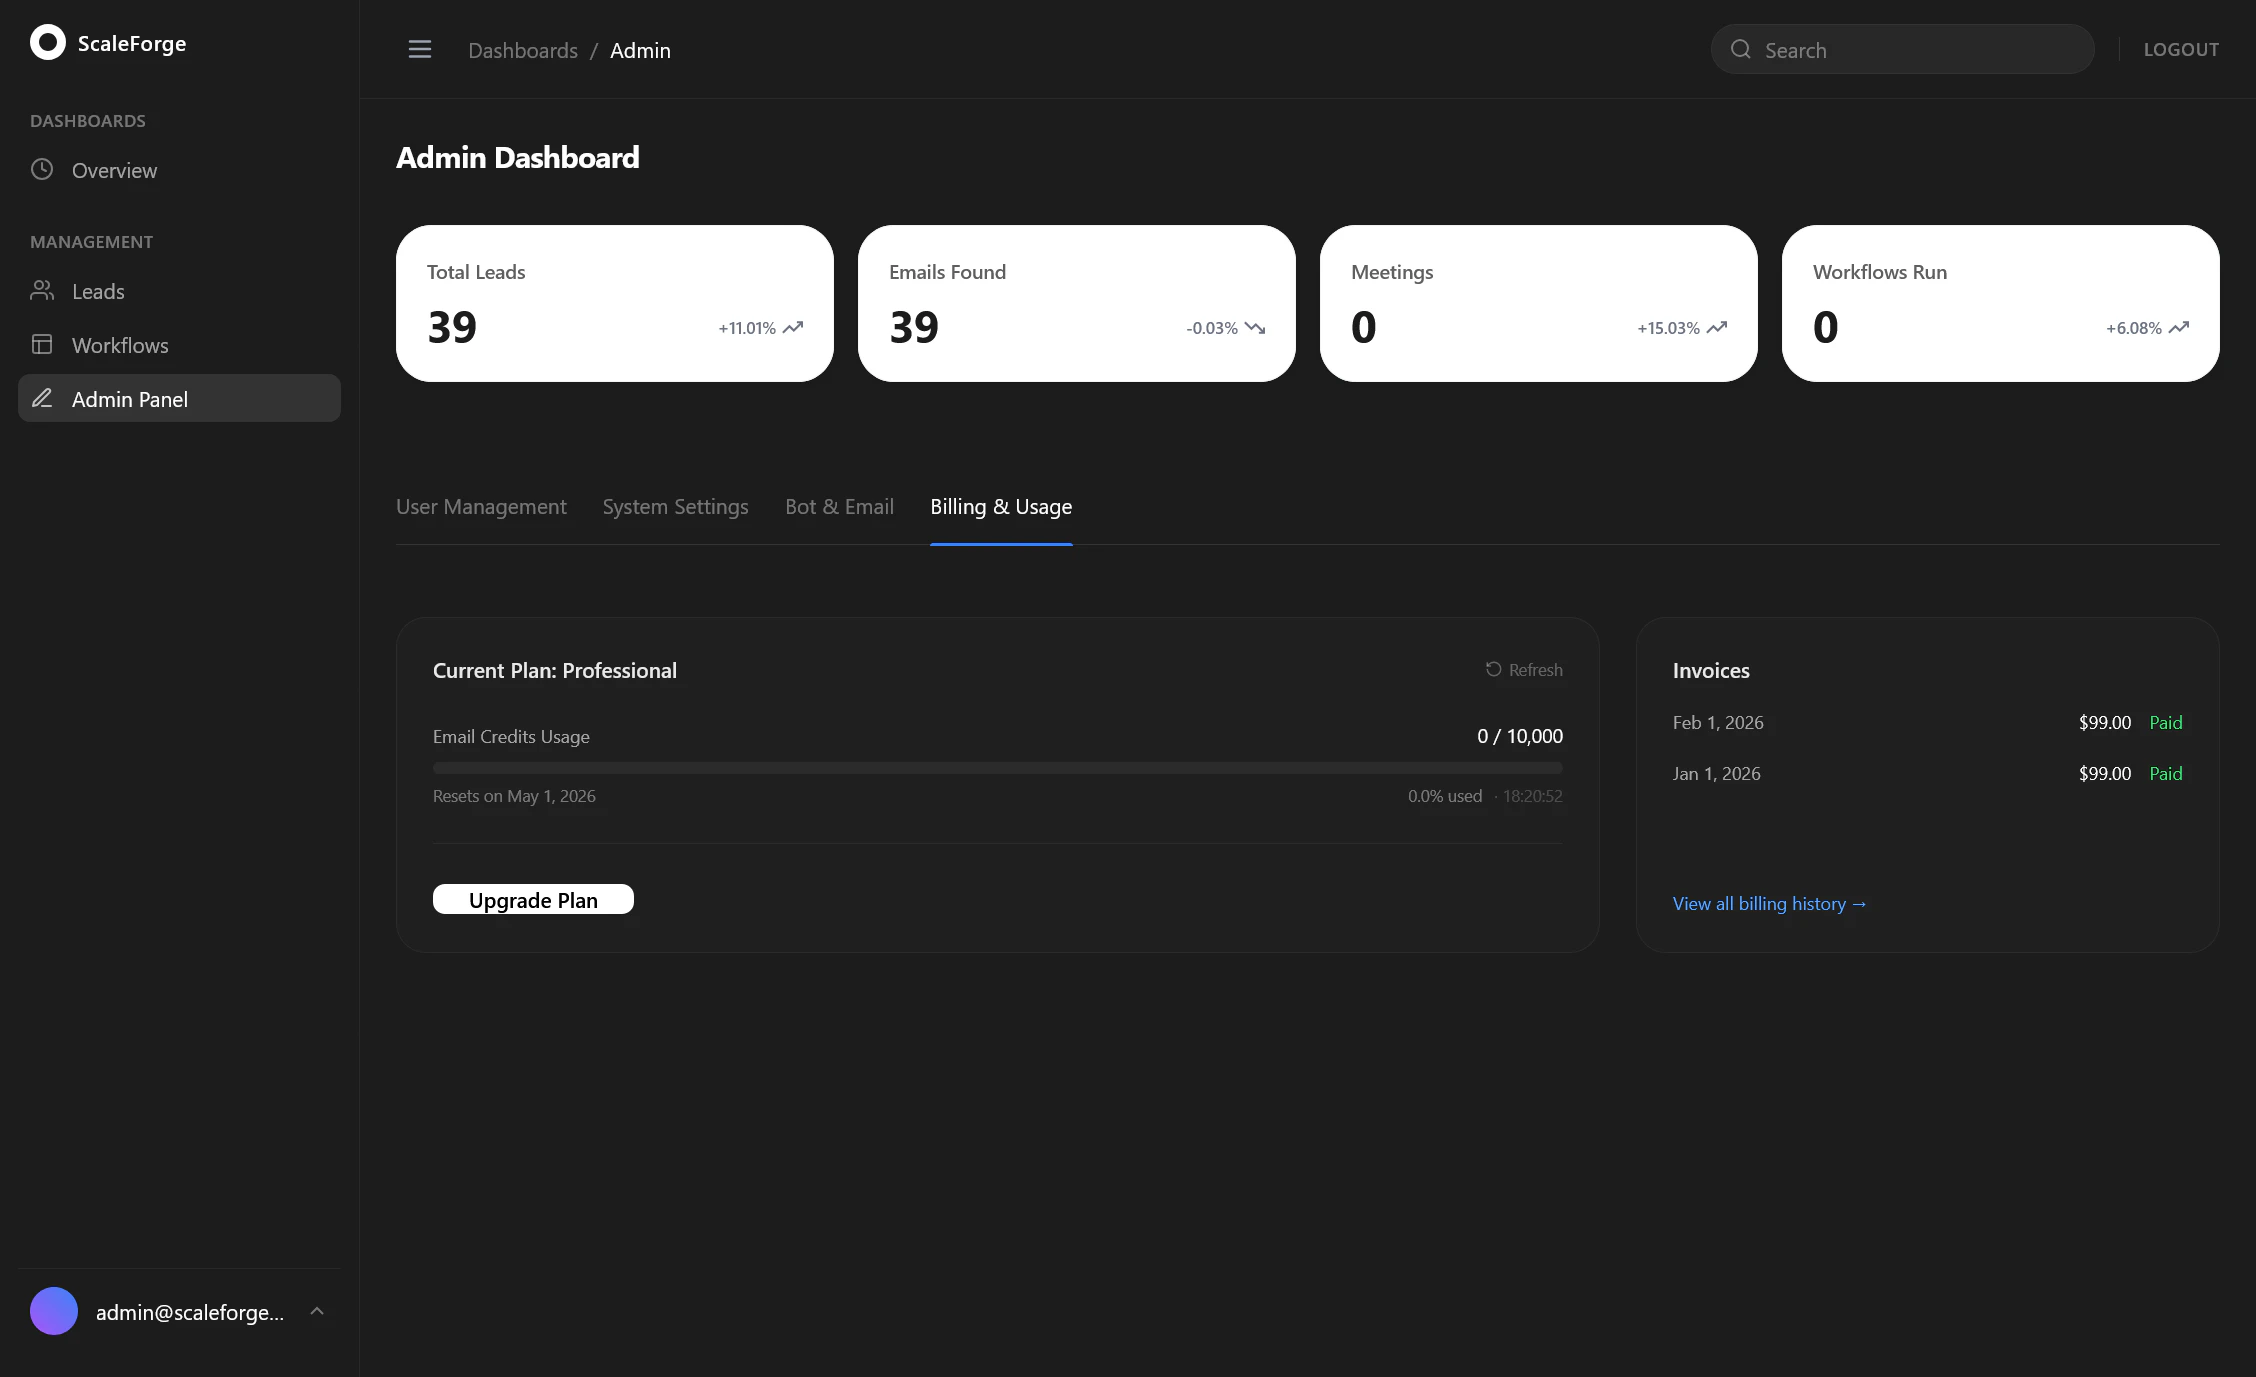Click the Meetings trend-up arrow
The height and width of the screenshot is (1377, 2256).
pos(1717,328)
